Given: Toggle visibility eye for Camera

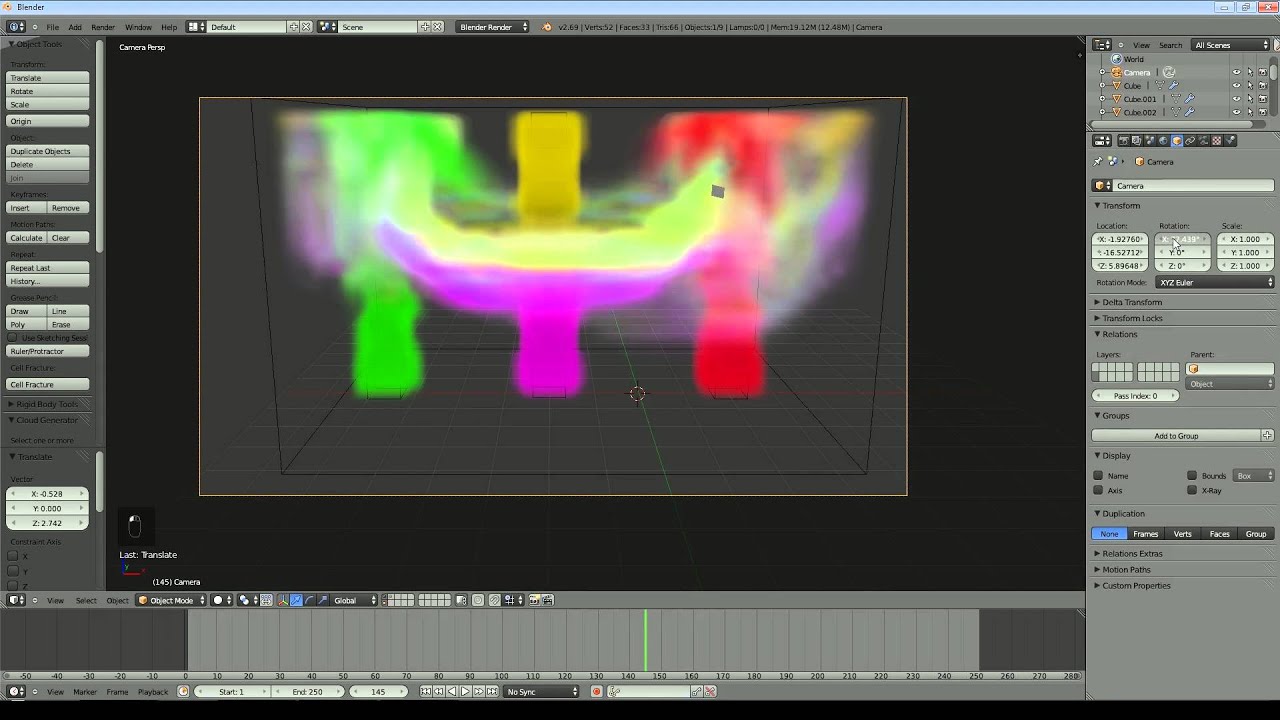Looking at the screenshot, I should (x=1236, y=72).
